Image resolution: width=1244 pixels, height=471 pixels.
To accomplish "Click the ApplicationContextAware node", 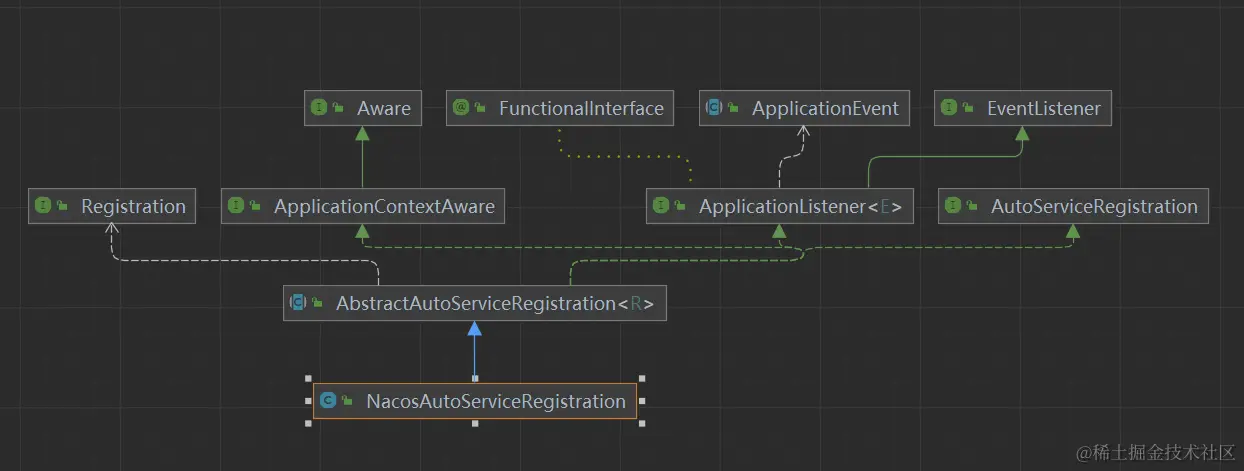I will (x=363, y=206).
